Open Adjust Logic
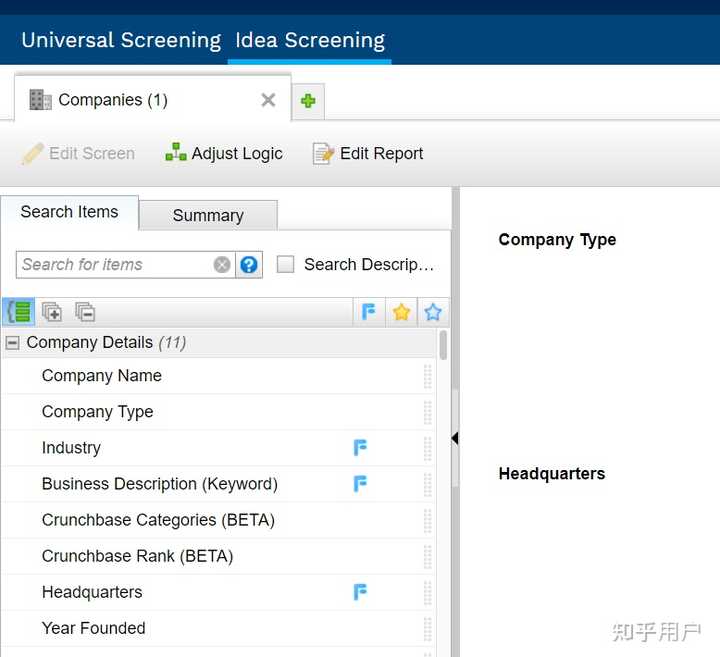The image size is (720, 657). coord(224,153)
